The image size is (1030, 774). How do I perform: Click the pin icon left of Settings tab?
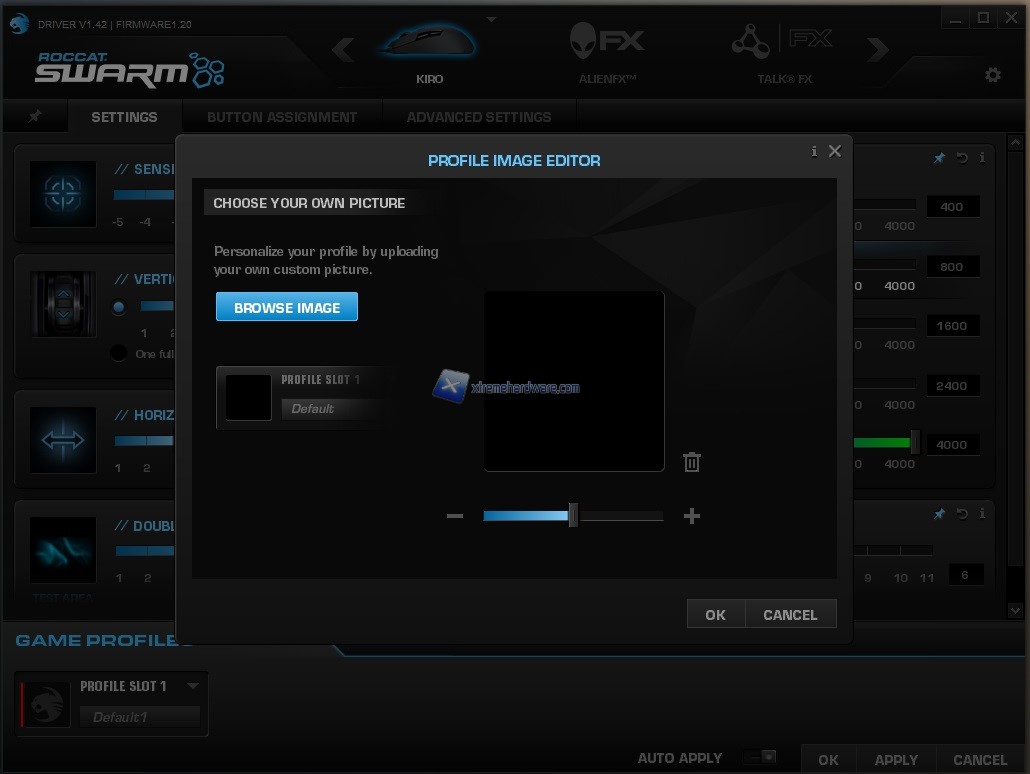(35, 116)
